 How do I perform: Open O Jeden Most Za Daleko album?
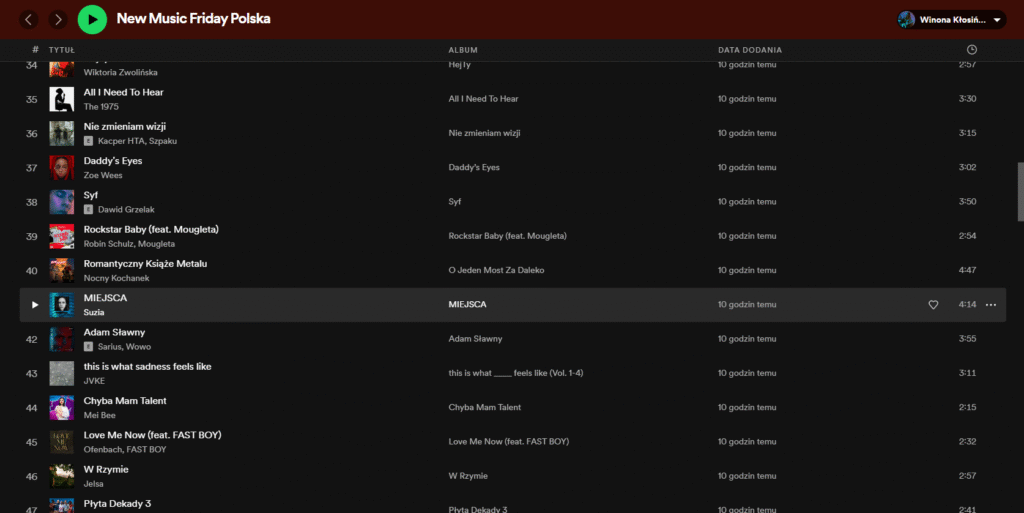[x=496, y=270]
